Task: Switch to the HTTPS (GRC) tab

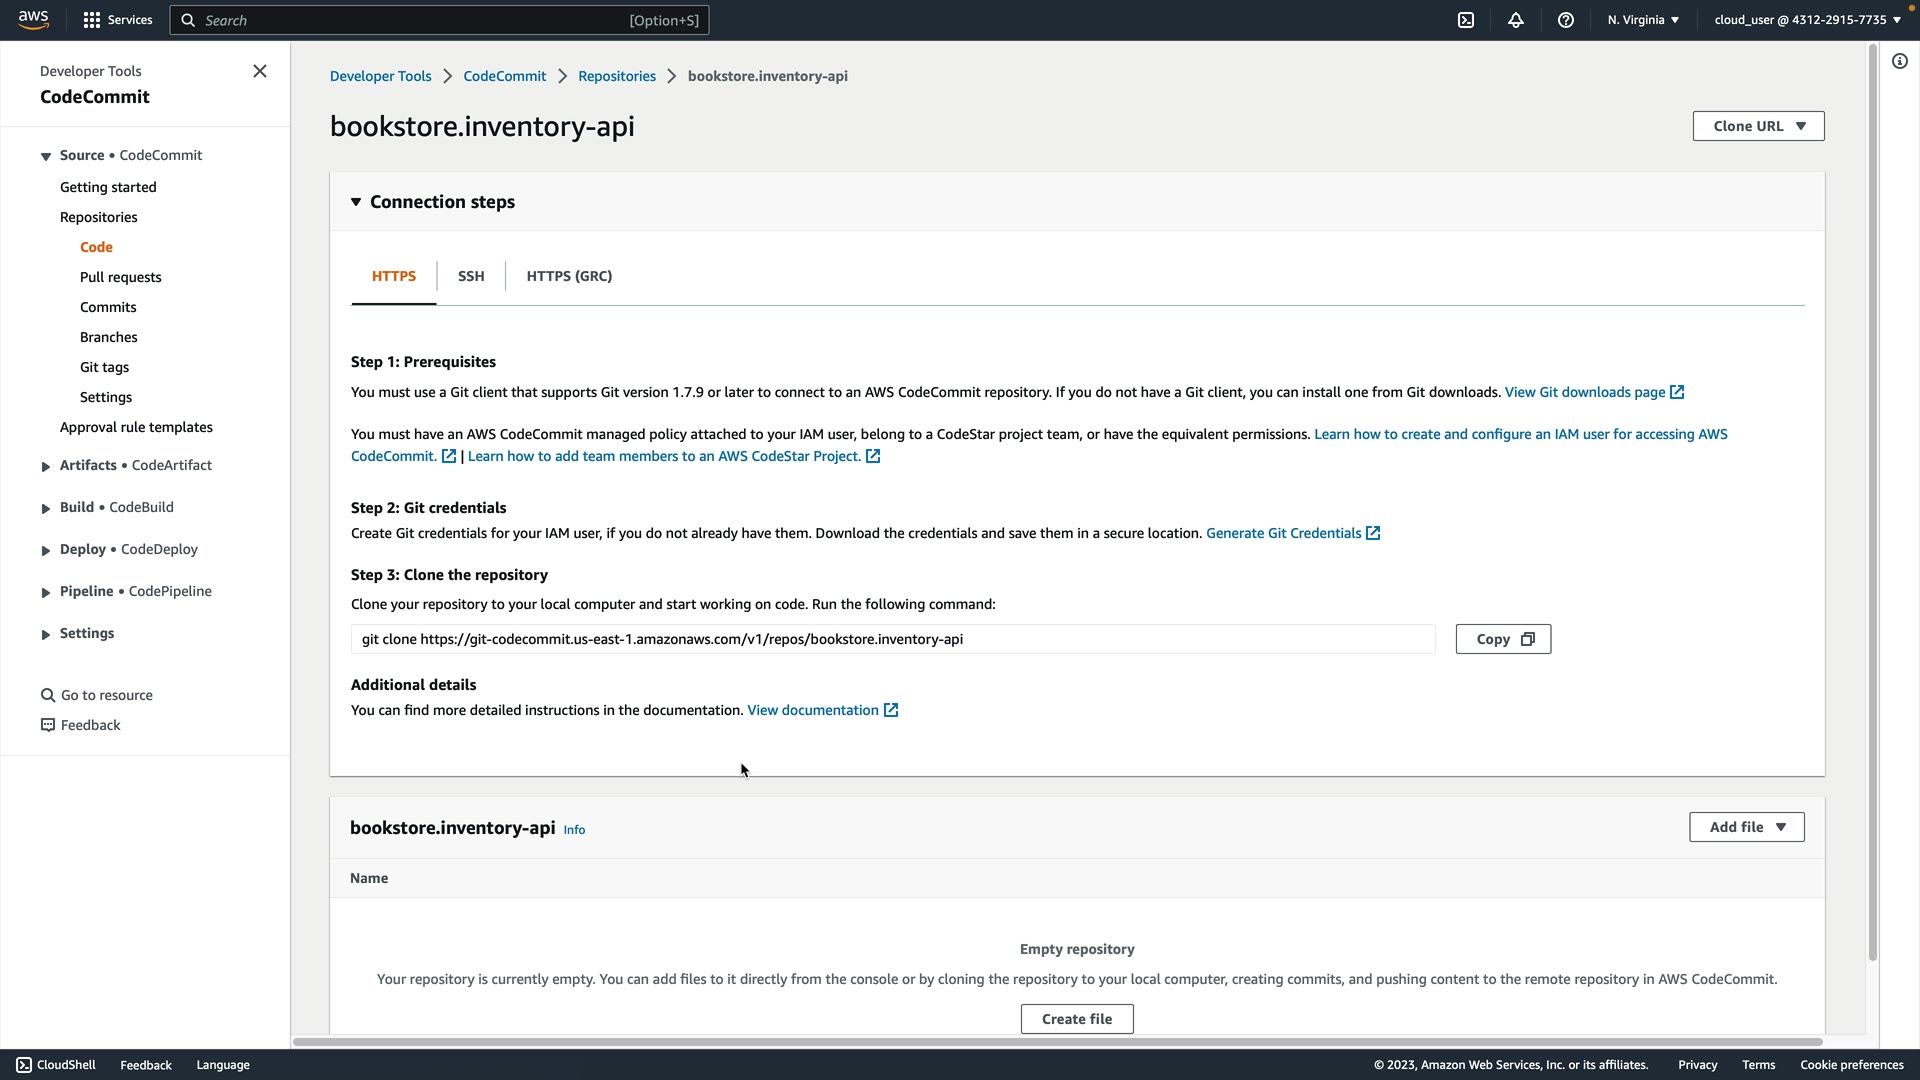Action: point(569,276)
